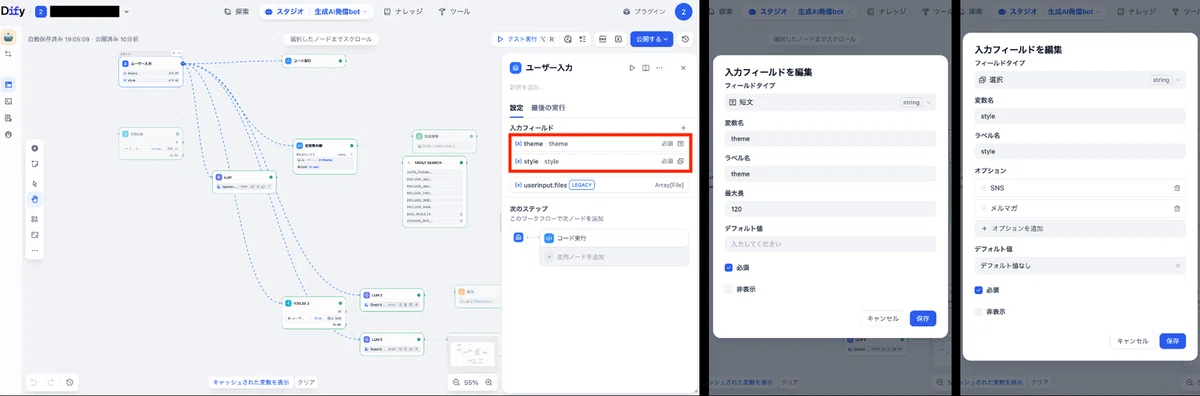Go to the スタジオ tab

click(284, 12)
